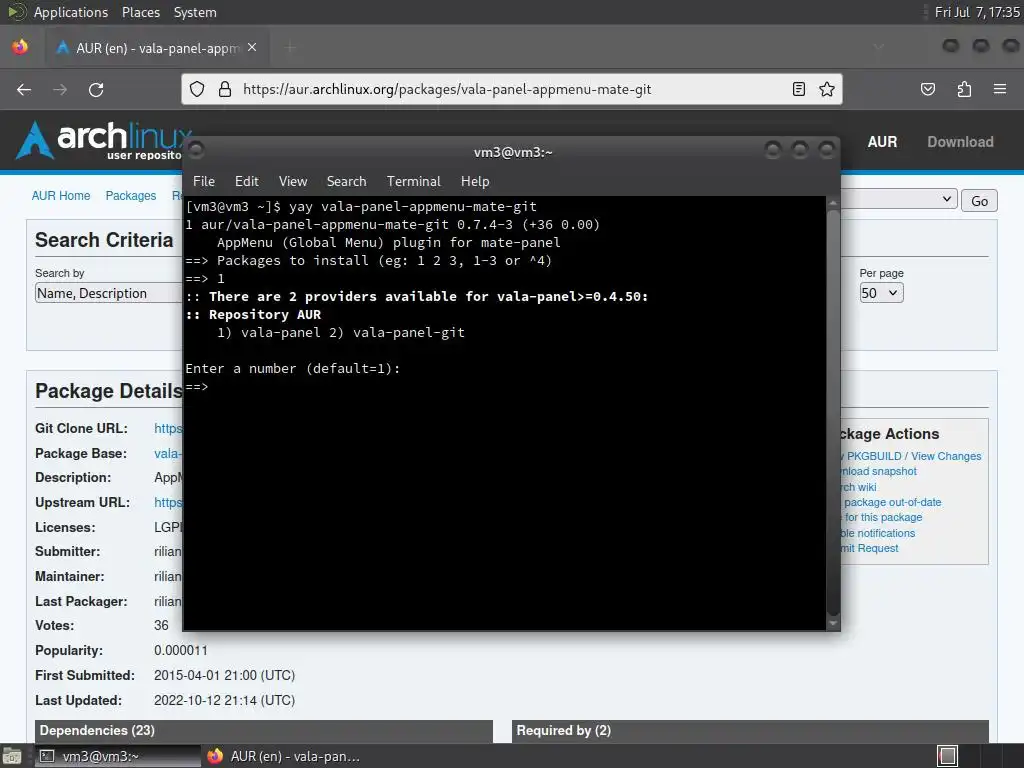Click Firefox logo left of tab strip
This screenshot has height=768, width=1024.
tap(20, 47)
